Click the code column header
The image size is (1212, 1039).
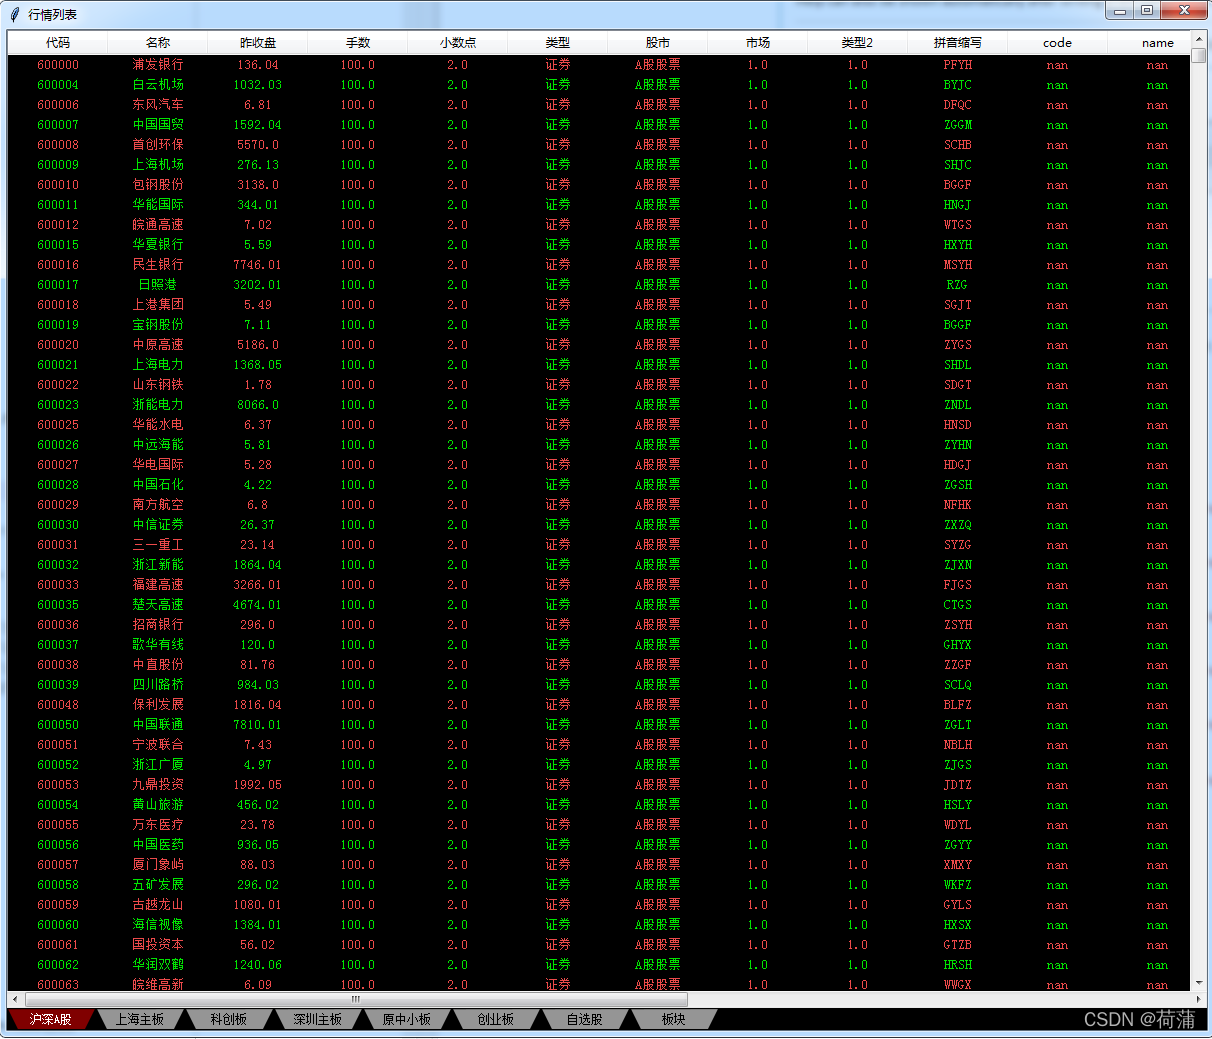pos(1057,43)
